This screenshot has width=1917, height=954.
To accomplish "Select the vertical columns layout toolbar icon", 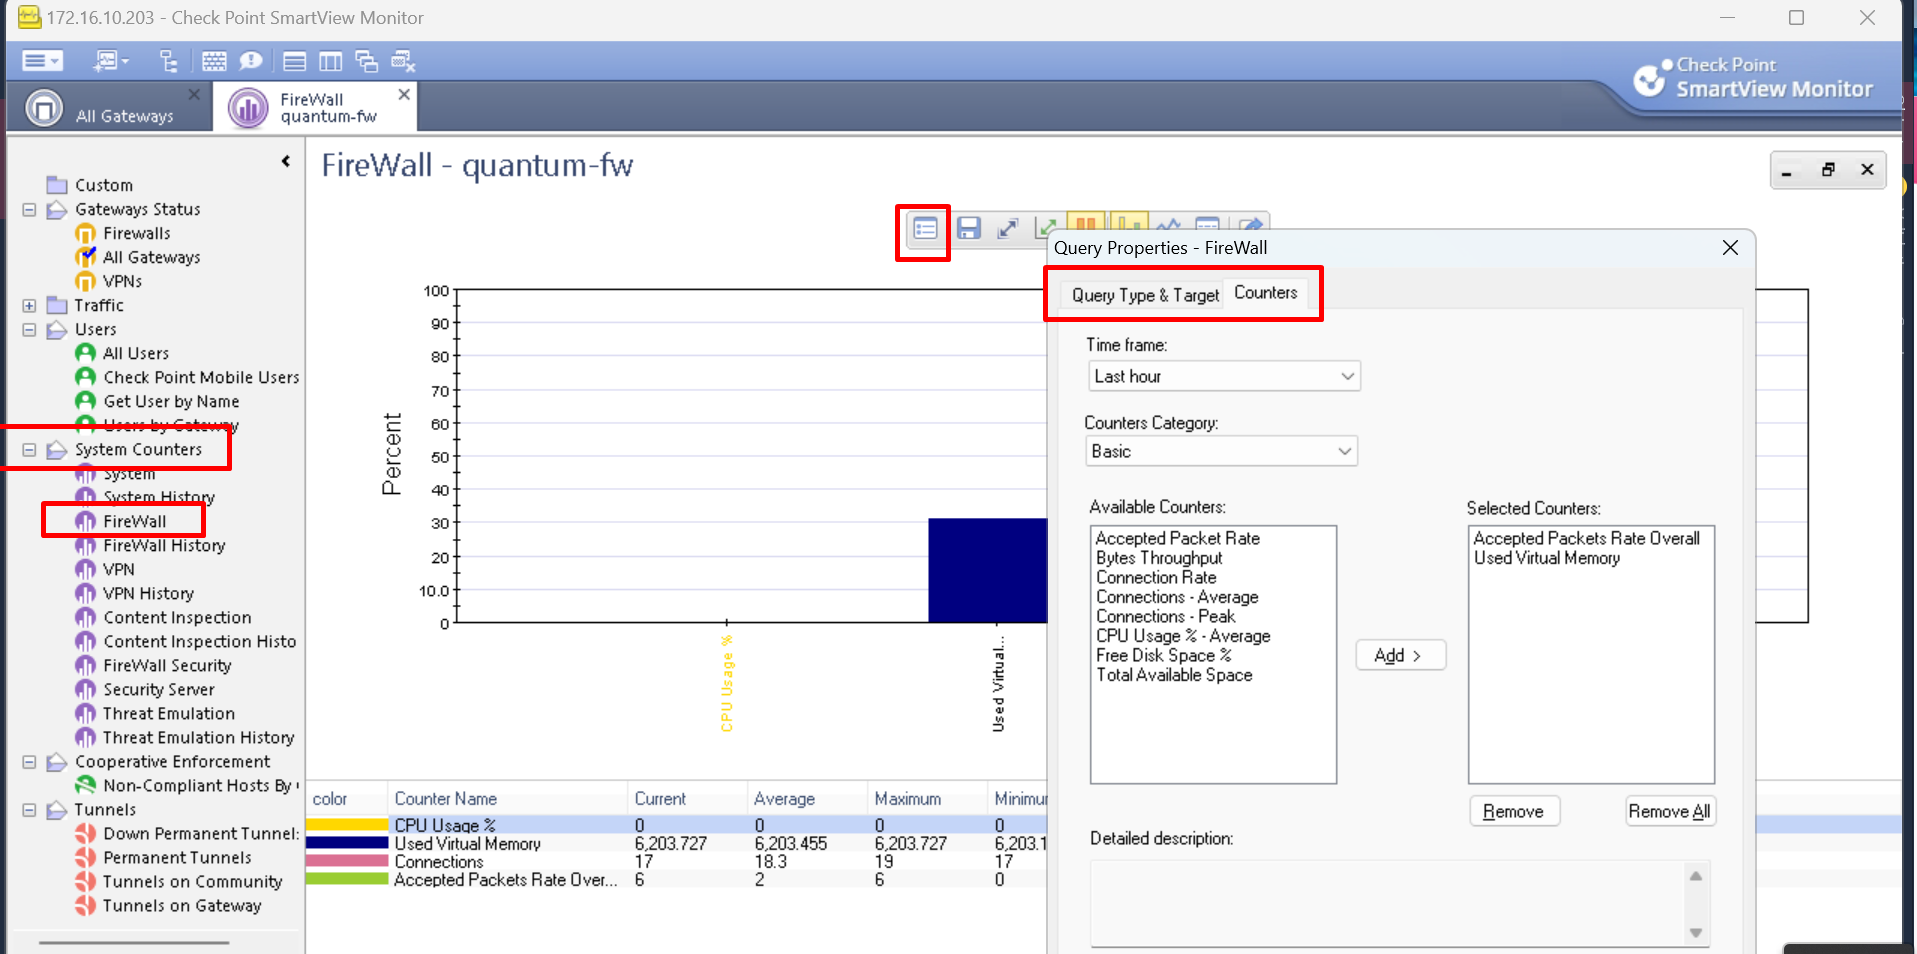I will tap(331, 61).
